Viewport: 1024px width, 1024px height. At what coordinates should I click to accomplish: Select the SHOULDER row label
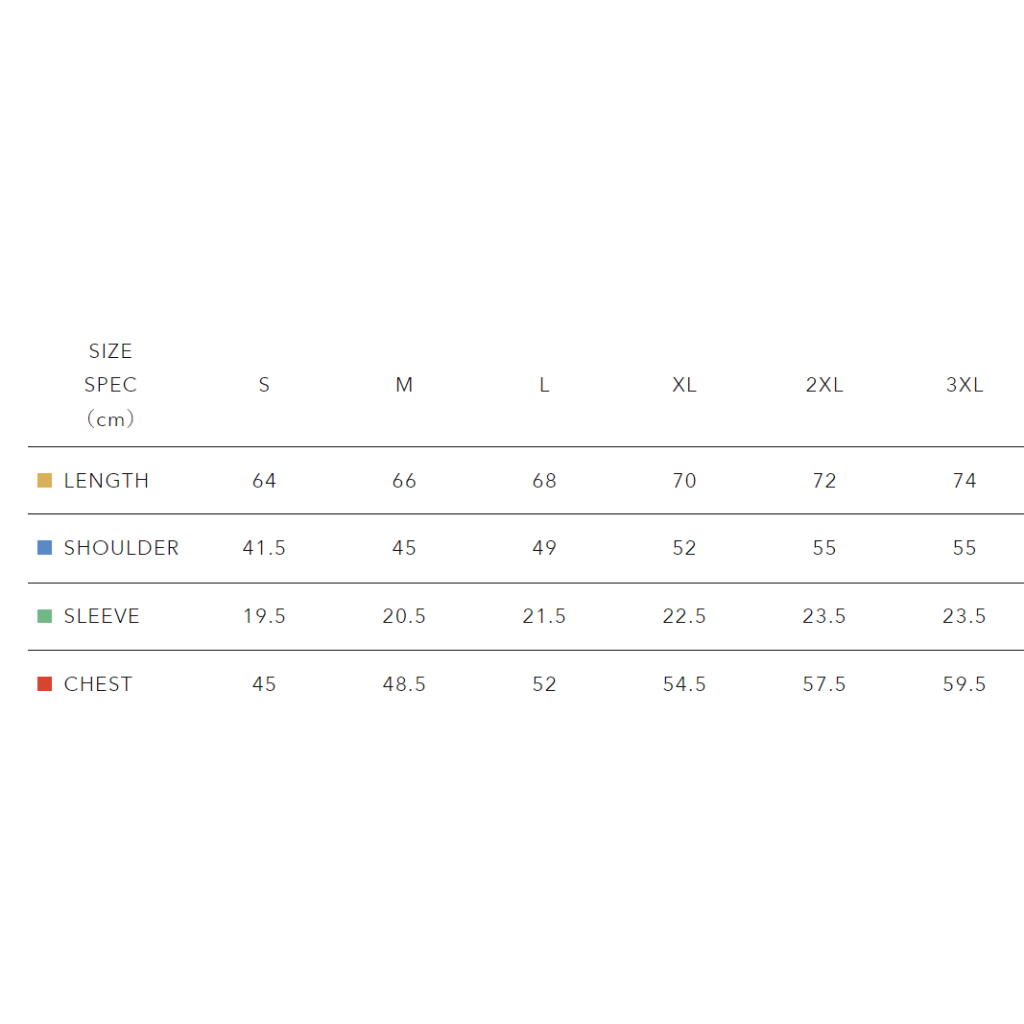121,548
